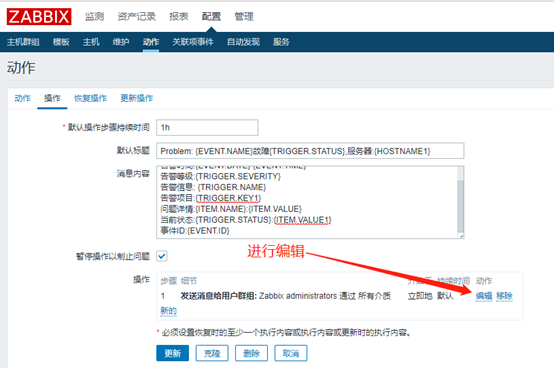Open the 资产记录 top menu

pyautogui.click(x=136, y=16)
